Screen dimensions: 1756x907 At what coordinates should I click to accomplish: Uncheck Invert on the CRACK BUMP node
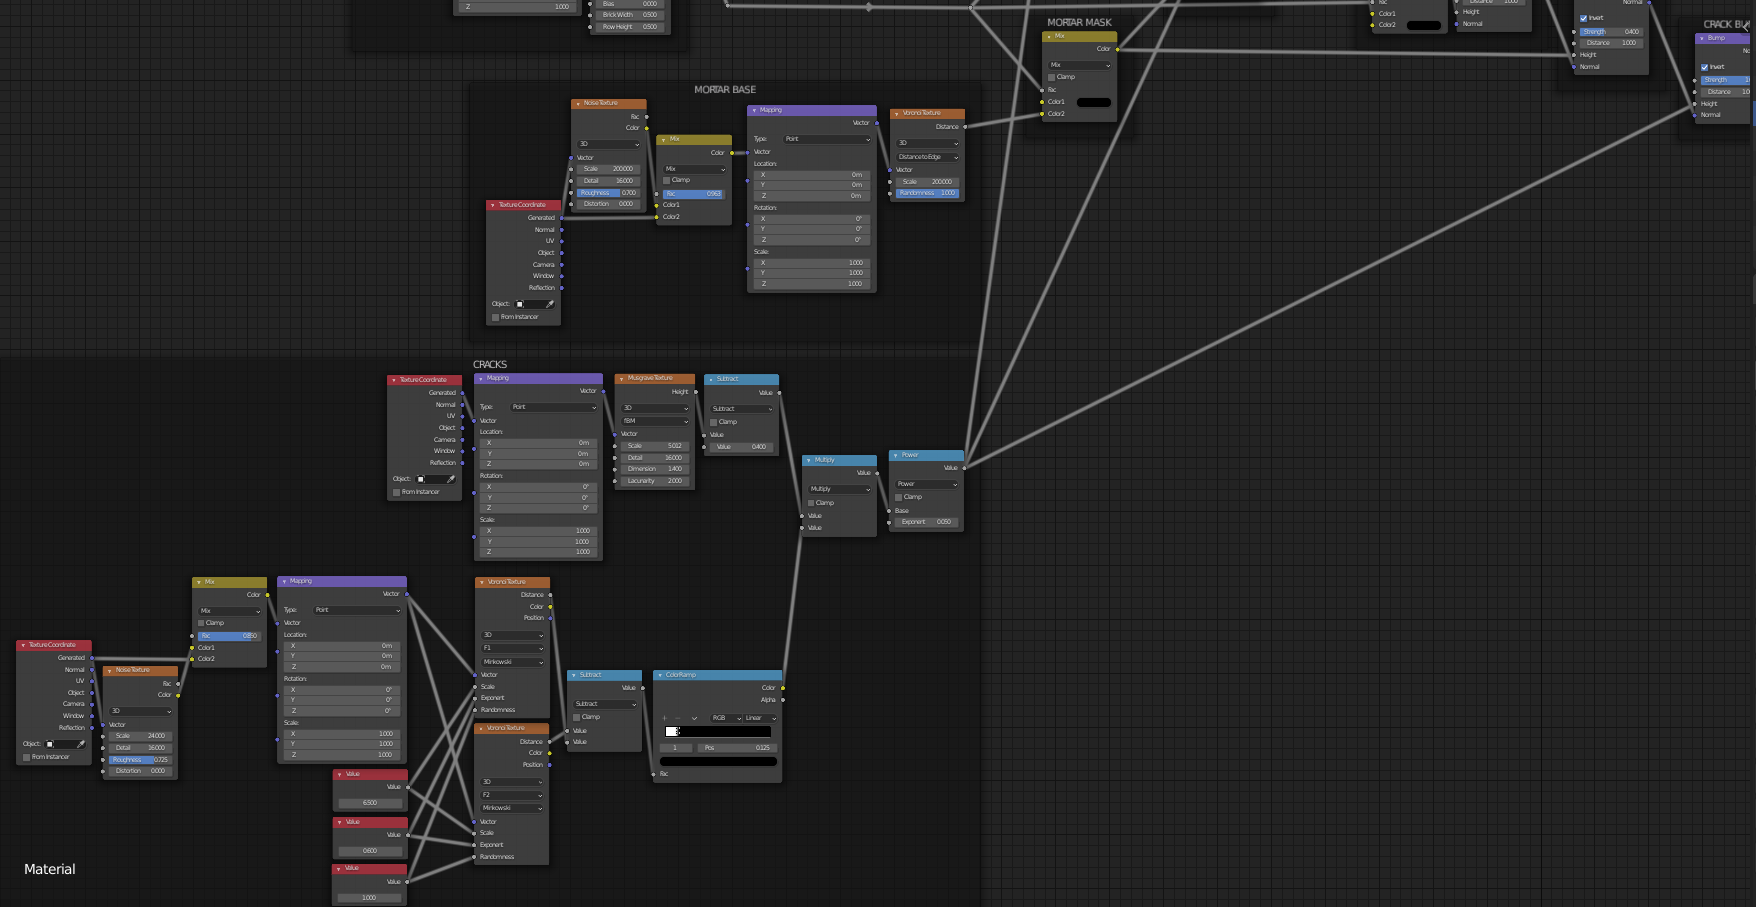pos(1705,67)
